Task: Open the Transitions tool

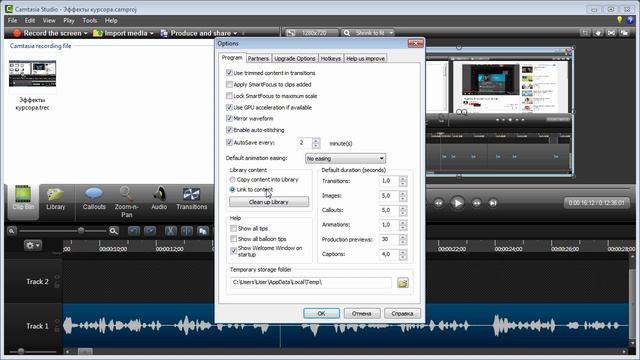Action: click(191, 199)
